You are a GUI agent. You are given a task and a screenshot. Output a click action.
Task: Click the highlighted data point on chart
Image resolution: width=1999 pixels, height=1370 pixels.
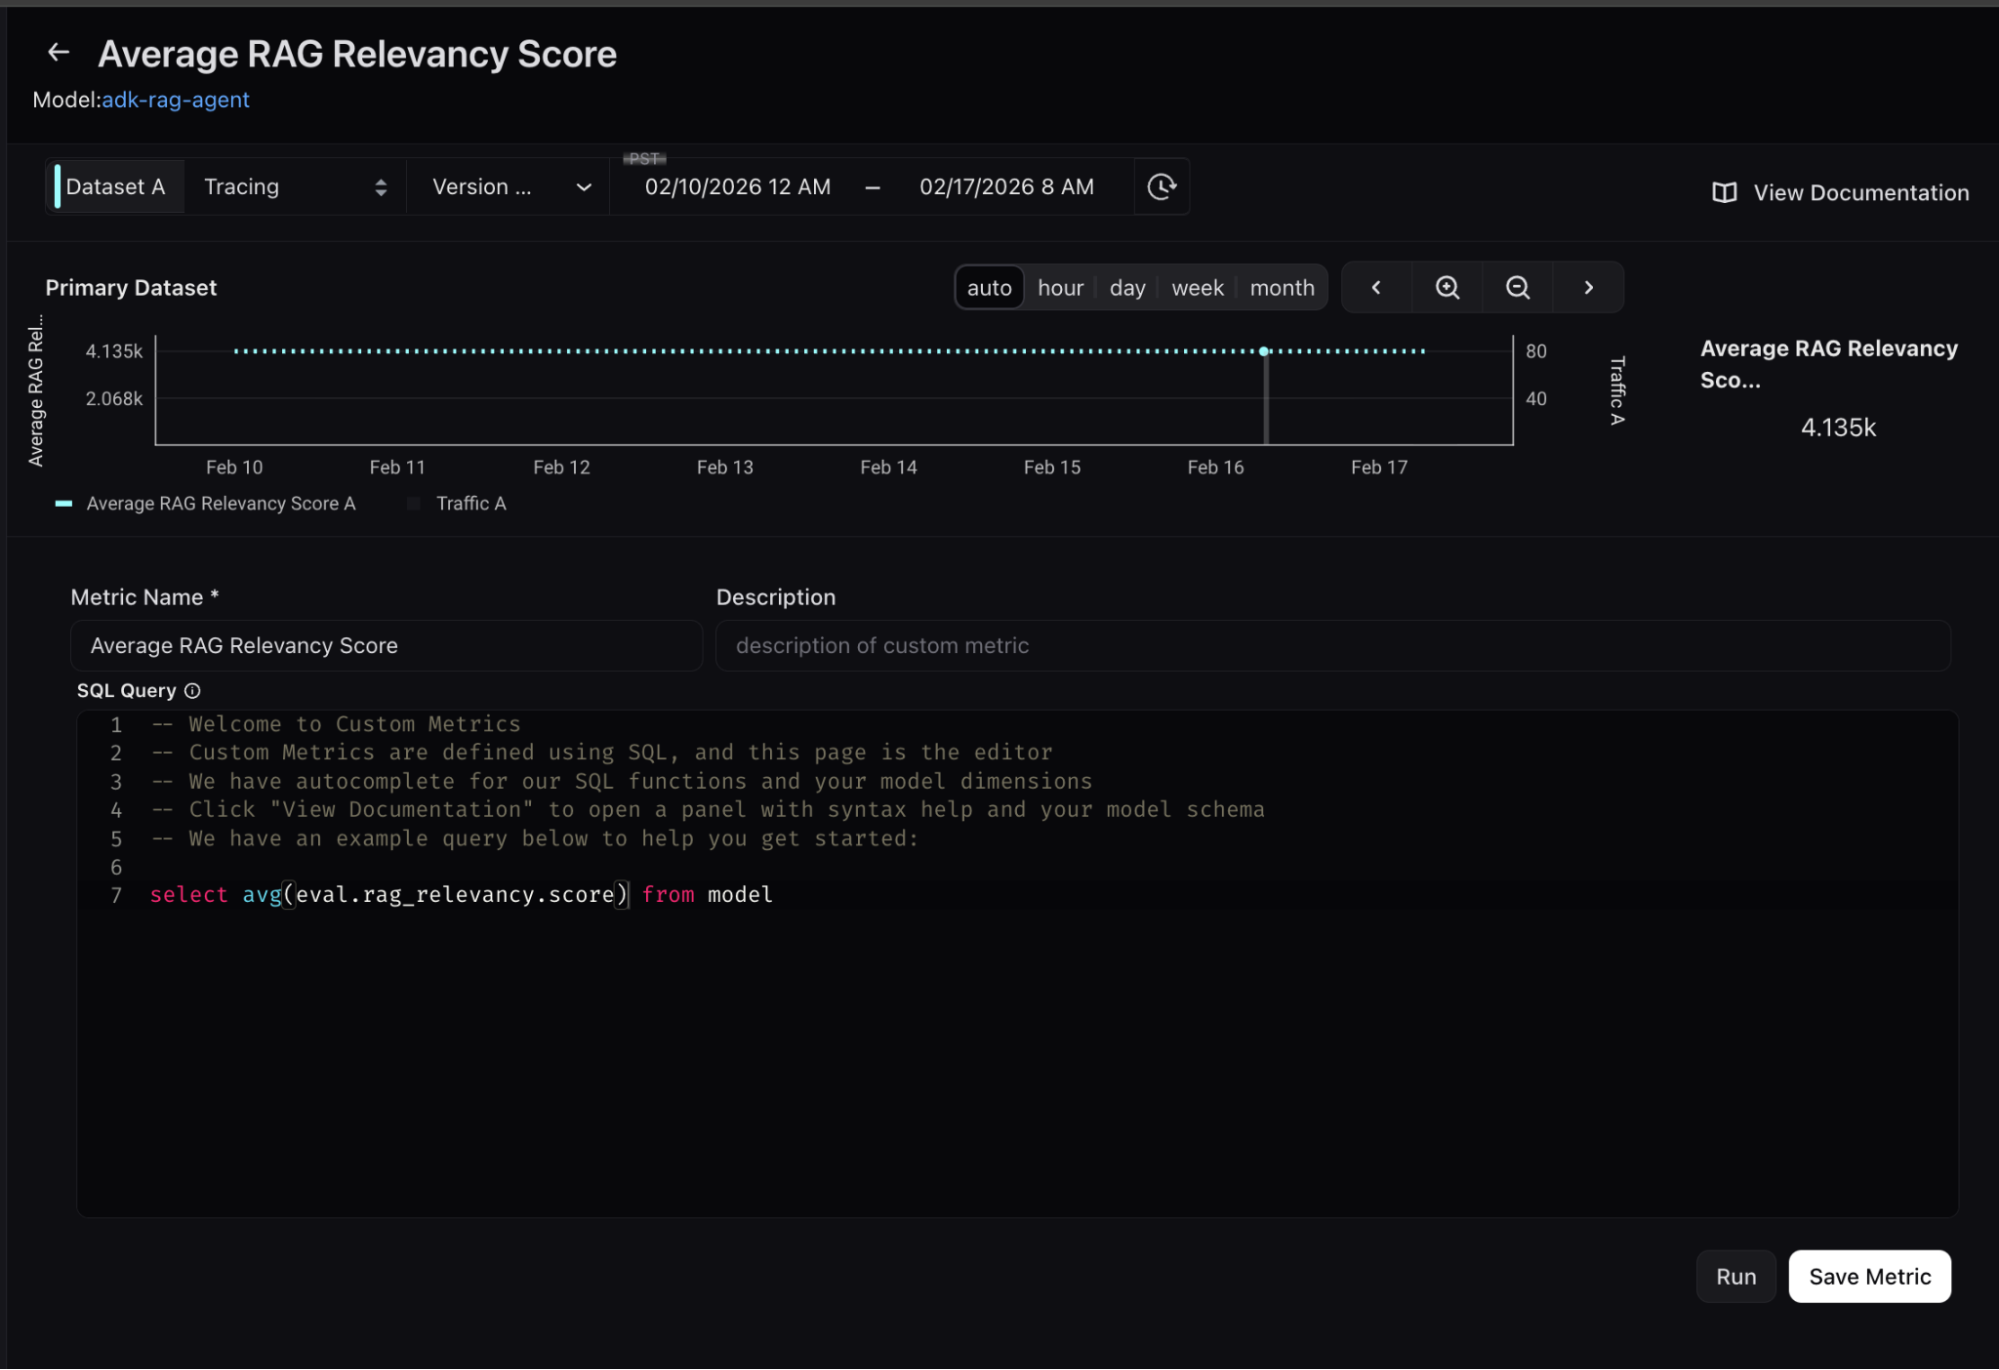(x=1264, y=351)
